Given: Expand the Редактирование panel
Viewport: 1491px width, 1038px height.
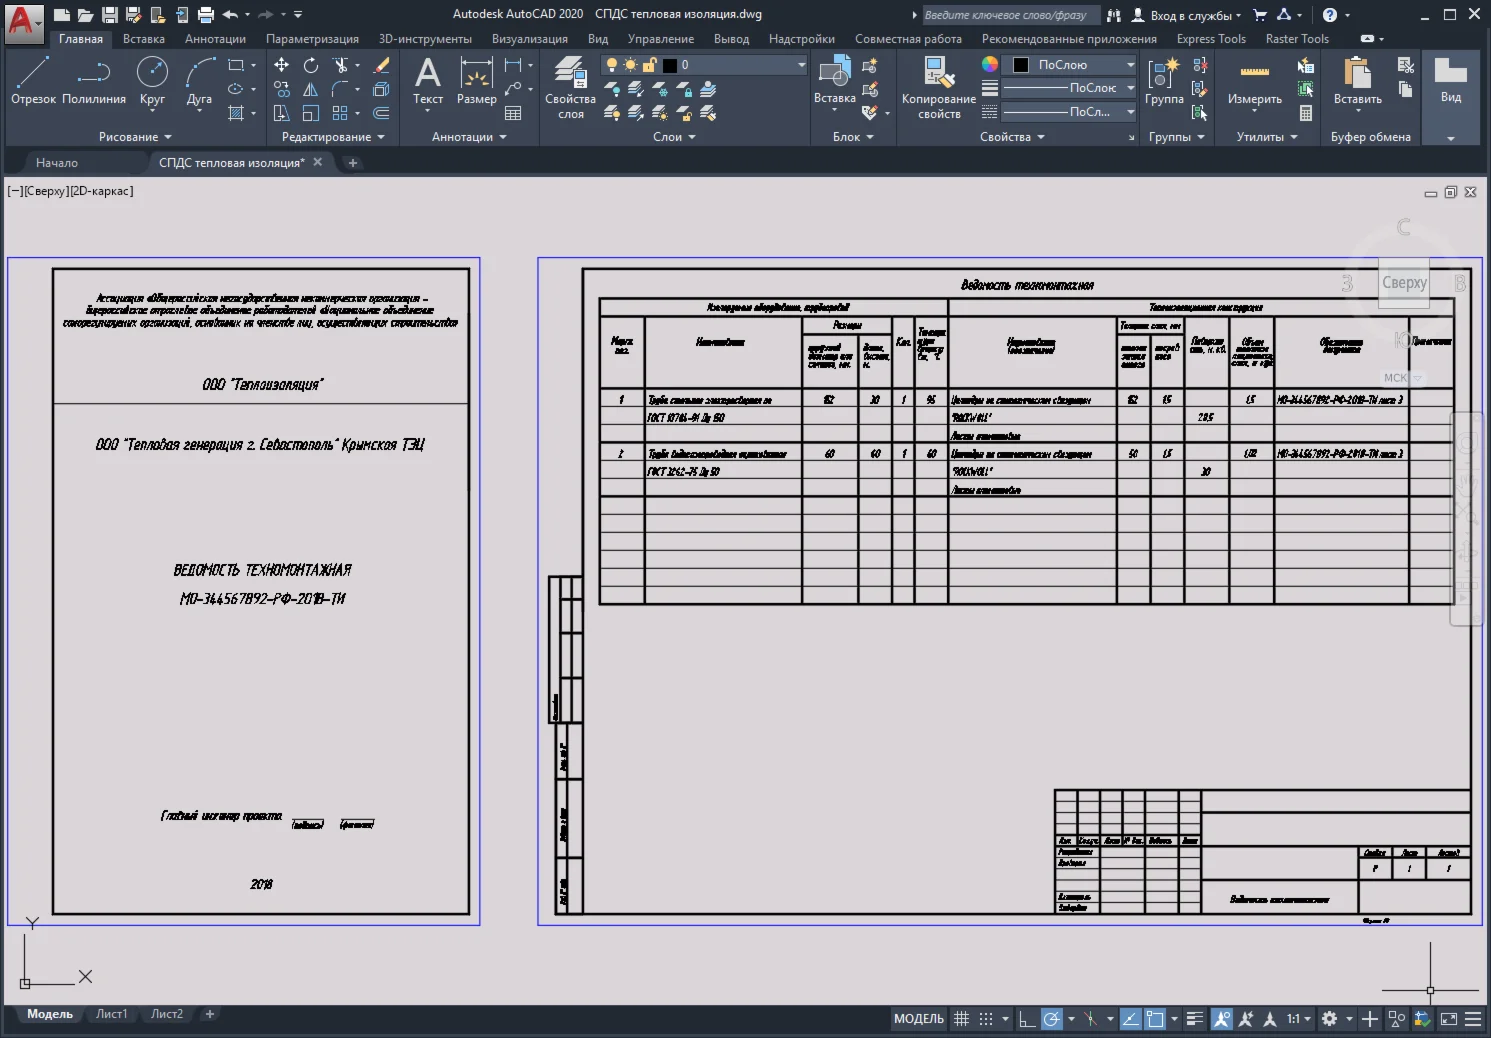Looking at the screenshot, I should pyautogui.click(x=333, y=137).
